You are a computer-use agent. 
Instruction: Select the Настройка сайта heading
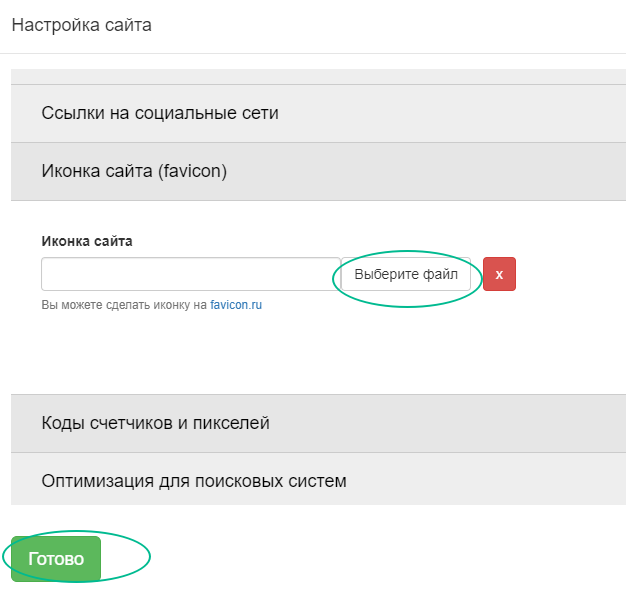[81, 25]
